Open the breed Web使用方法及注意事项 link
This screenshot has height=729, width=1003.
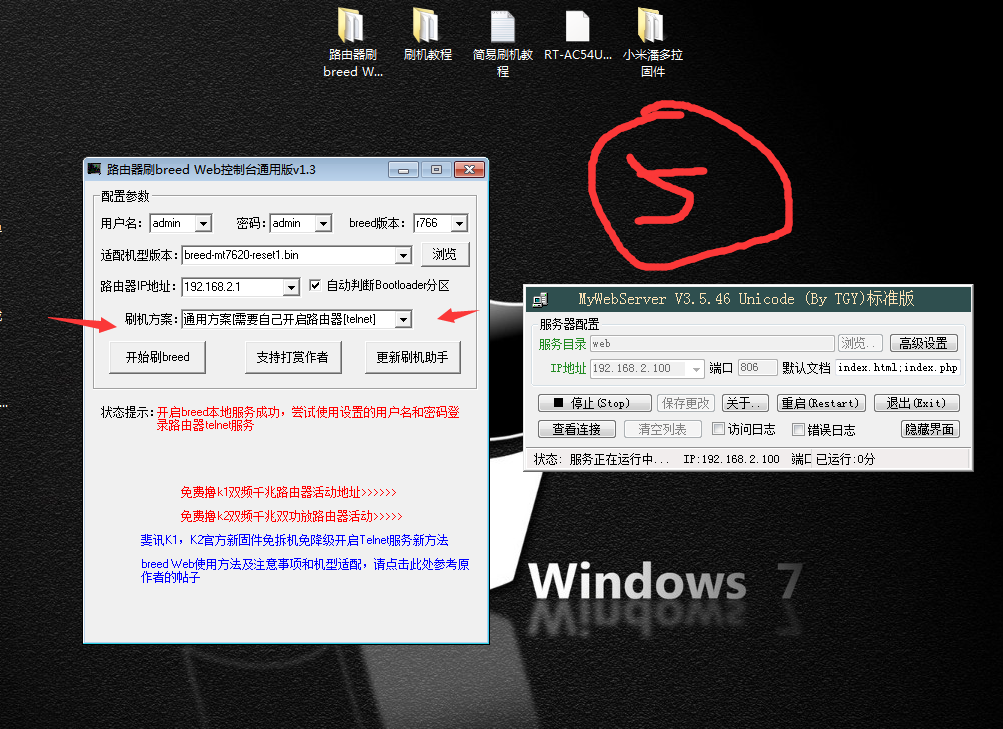pos(305,570)
